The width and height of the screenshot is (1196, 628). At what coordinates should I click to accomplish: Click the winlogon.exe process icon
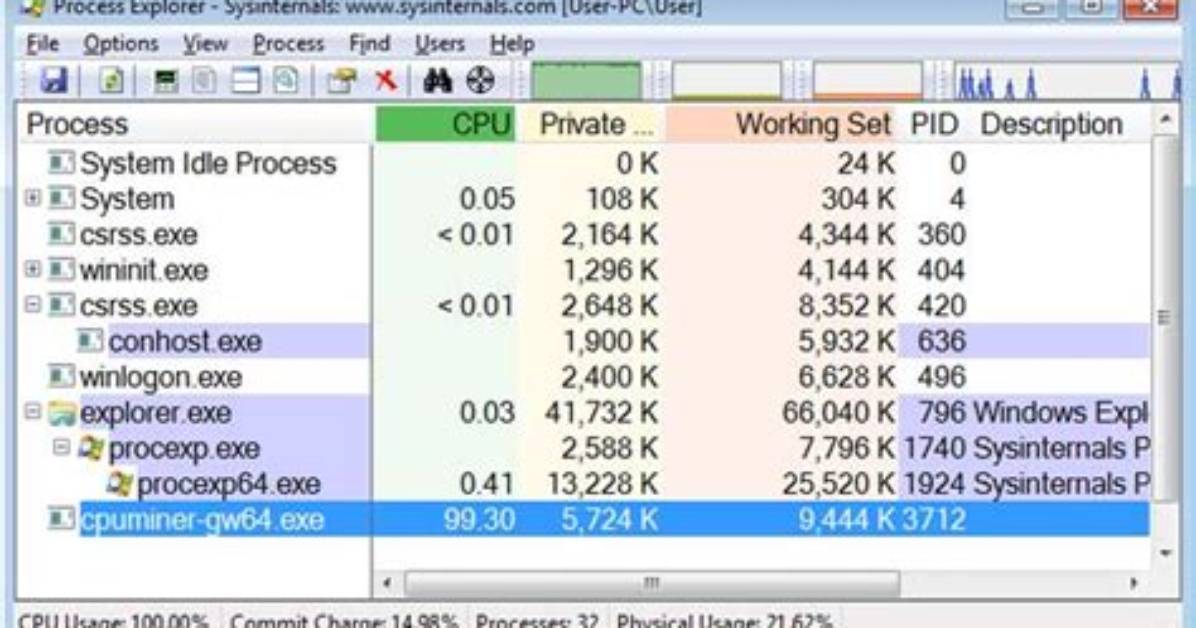coord(62,376)
